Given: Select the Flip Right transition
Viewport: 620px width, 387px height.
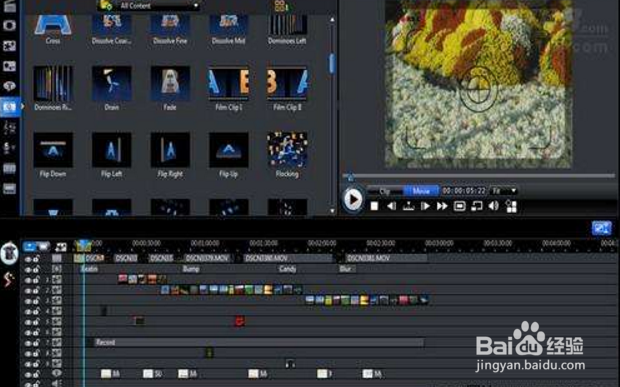Looking at the screenshot, I should click(x=170, y=150).
